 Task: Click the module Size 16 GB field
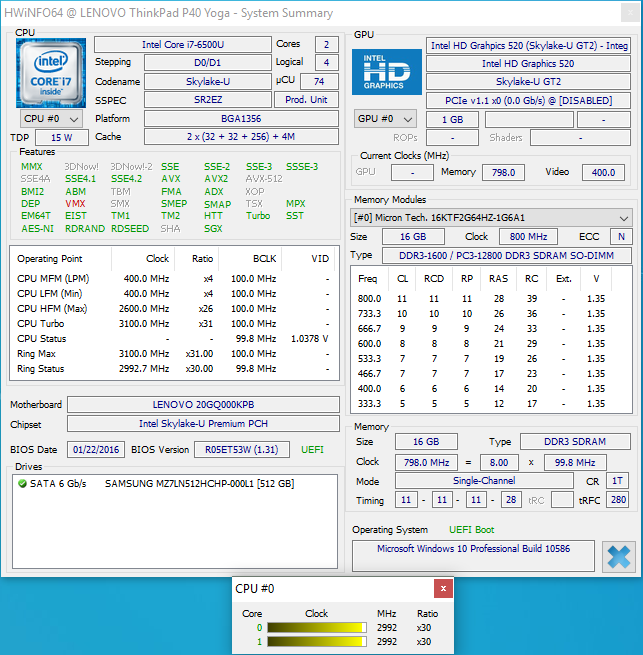413,237
